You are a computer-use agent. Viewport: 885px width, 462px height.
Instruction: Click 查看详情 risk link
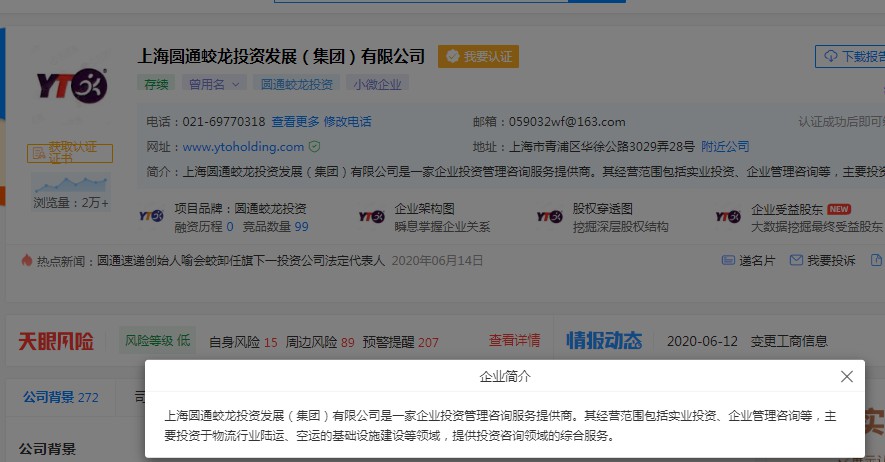[514, 340]
